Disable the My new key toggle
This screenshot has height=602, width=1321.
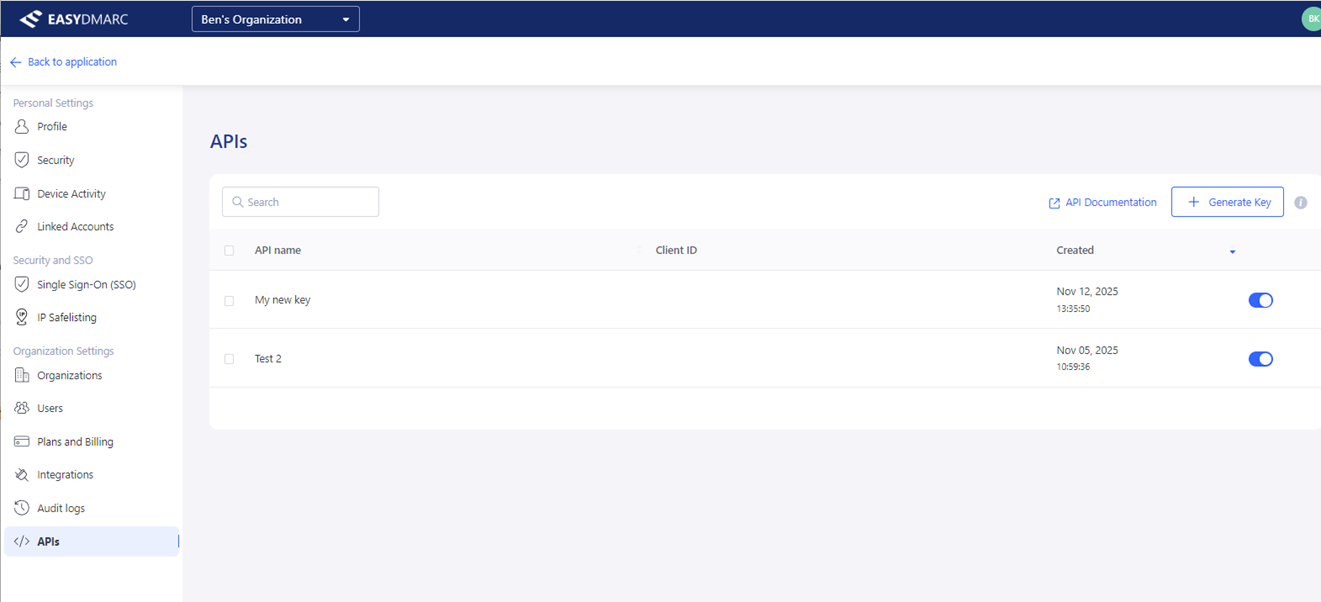(1261, 300)
